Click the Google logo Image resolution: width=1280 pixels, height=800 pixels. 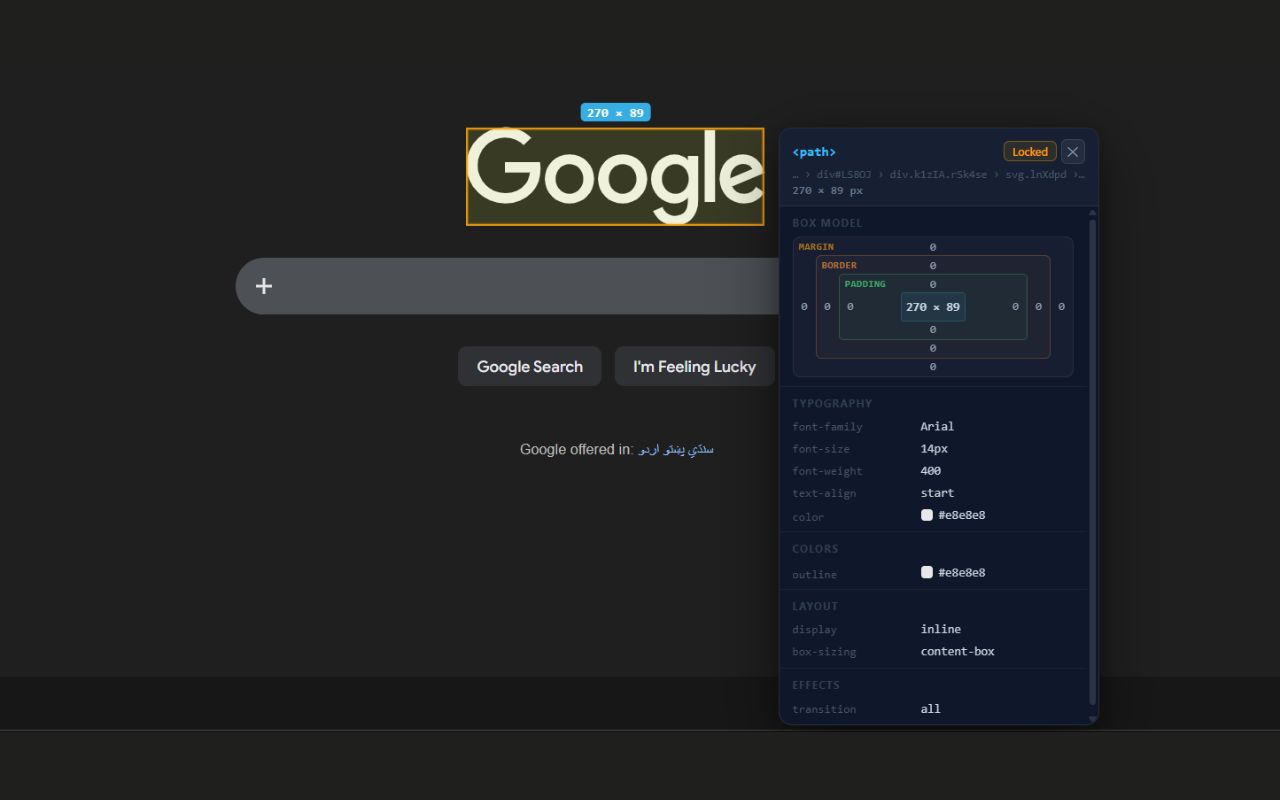615,176
